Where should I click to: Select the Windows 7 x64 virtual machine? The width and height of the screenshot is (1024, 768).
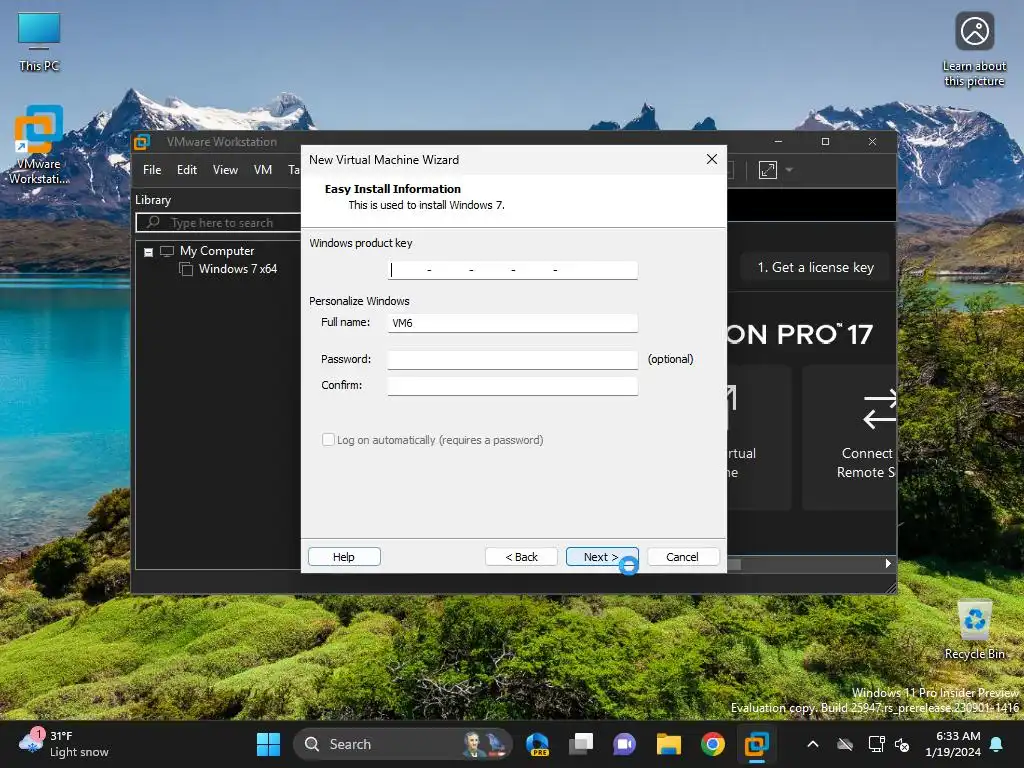click(238, 269)
